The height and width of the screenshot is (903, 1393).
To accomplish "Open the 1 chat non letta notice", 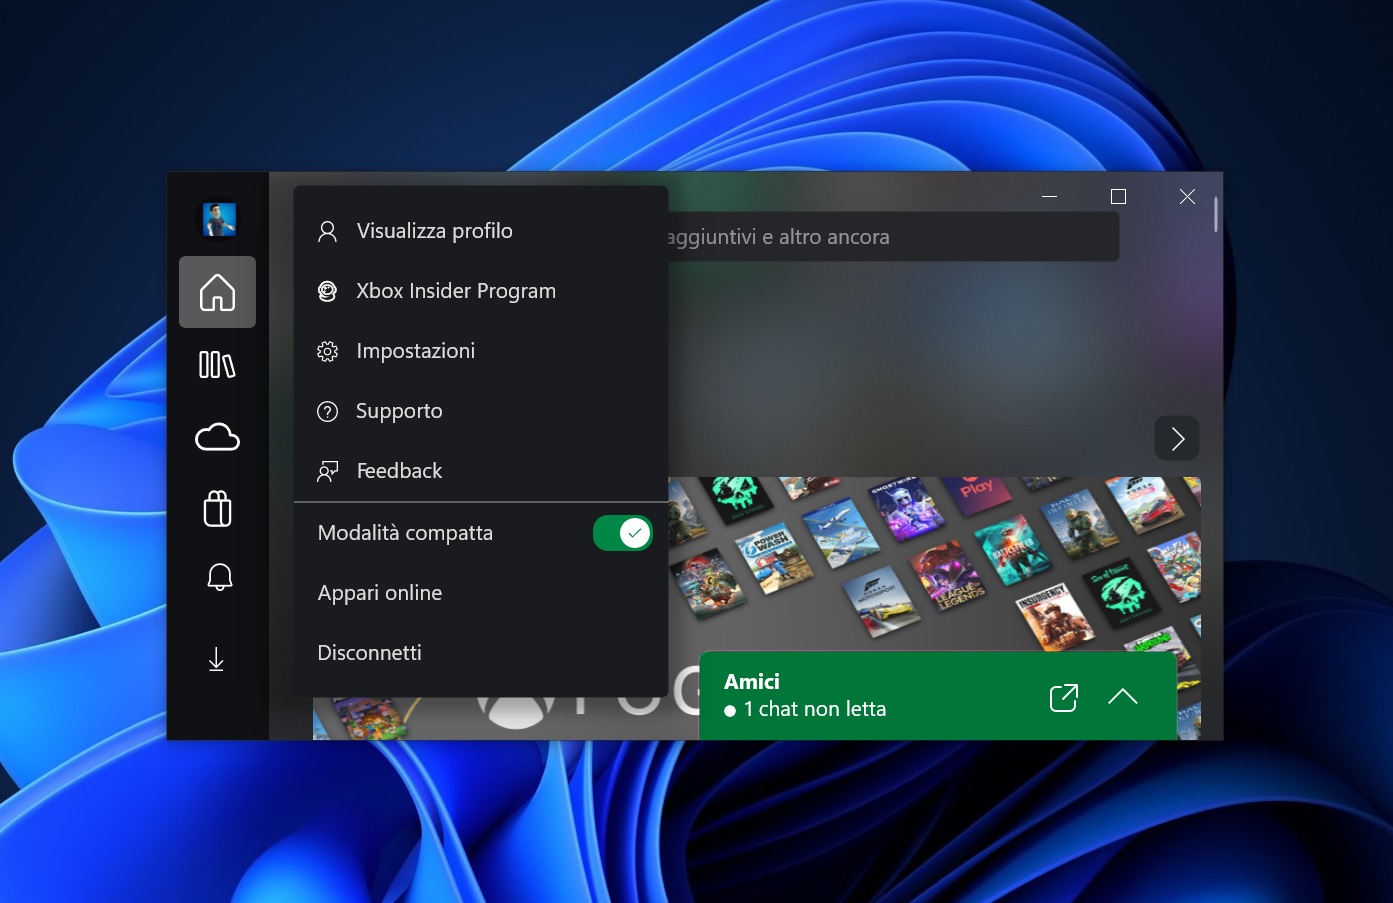I will pyautogui.click(x=806, y=709).
